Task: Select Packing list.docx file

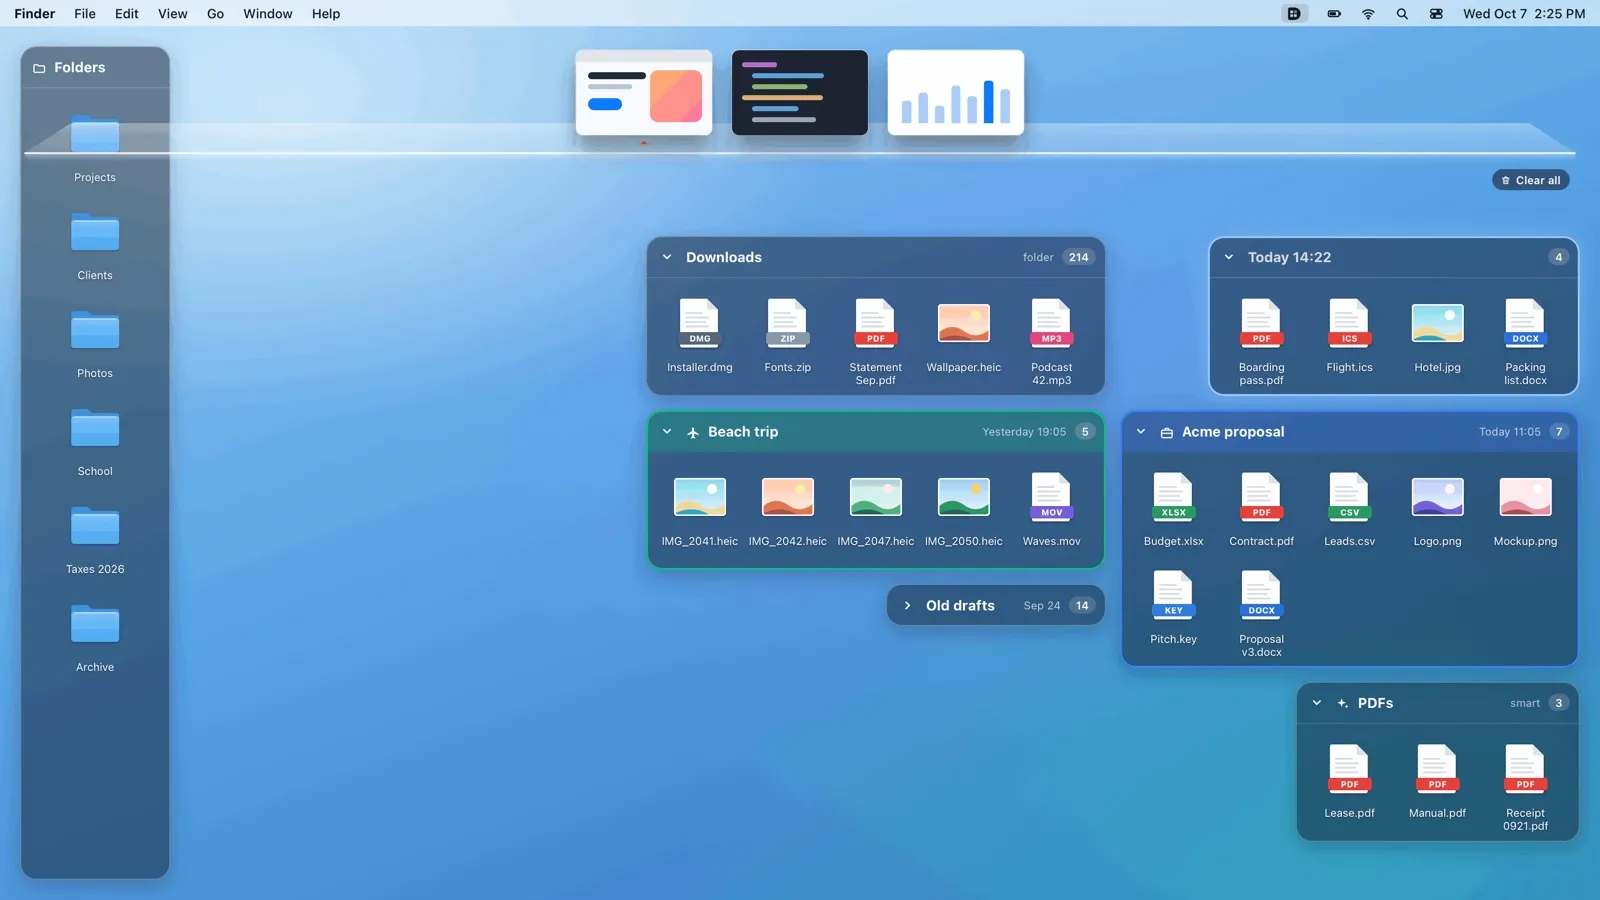Action: [1526, 342]
